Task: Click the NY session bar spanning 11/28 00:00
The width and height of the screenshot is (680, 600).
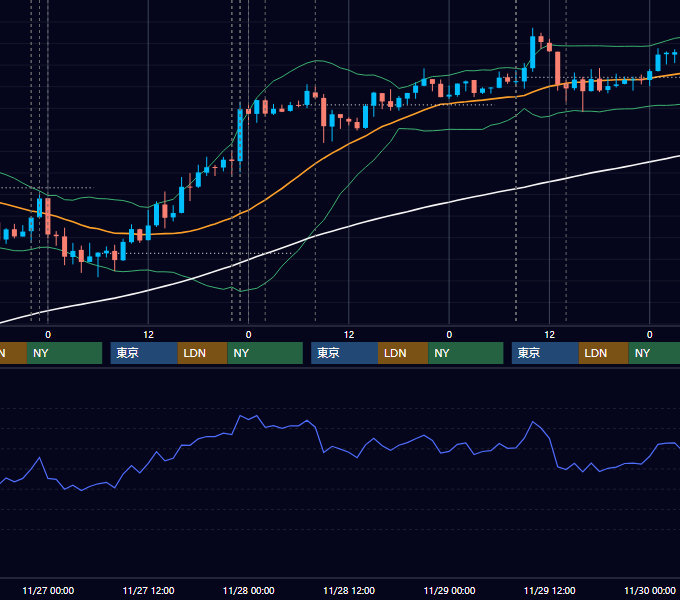Action: click(x=265, y=353)
